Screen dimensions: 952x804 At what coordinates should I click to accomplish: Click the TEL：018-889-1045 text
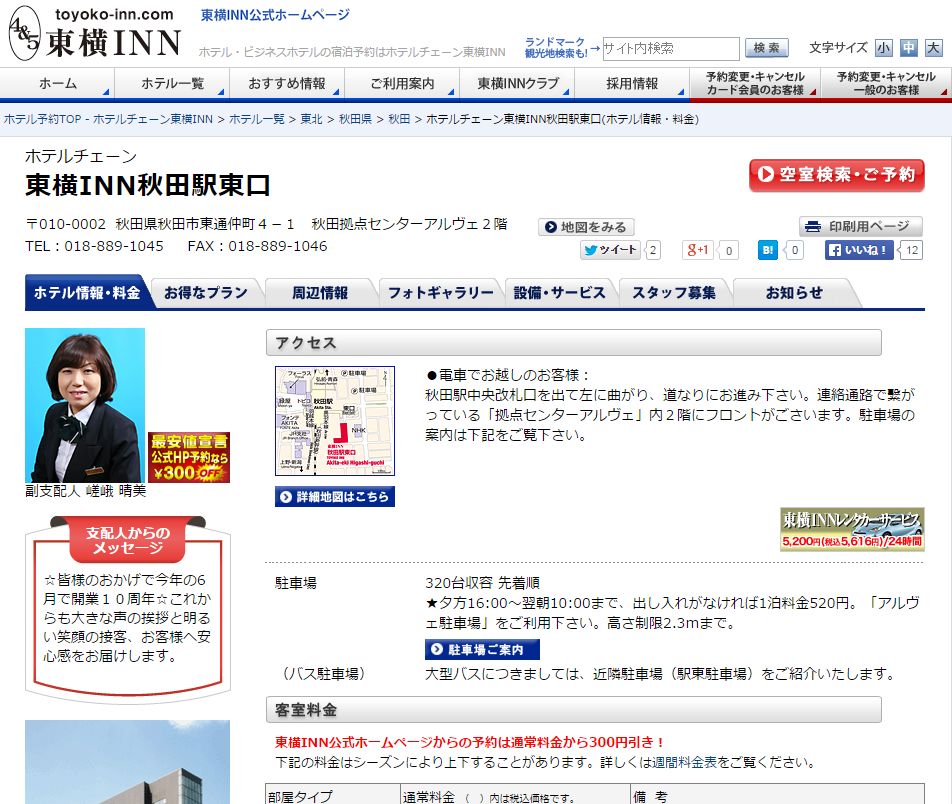[94, 246]
